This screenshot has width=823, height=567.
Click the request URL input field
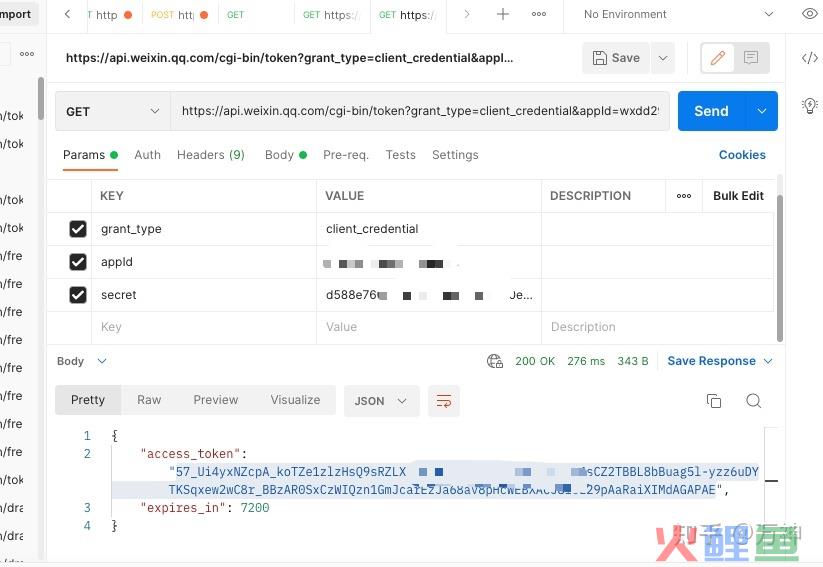pos(420,111)
